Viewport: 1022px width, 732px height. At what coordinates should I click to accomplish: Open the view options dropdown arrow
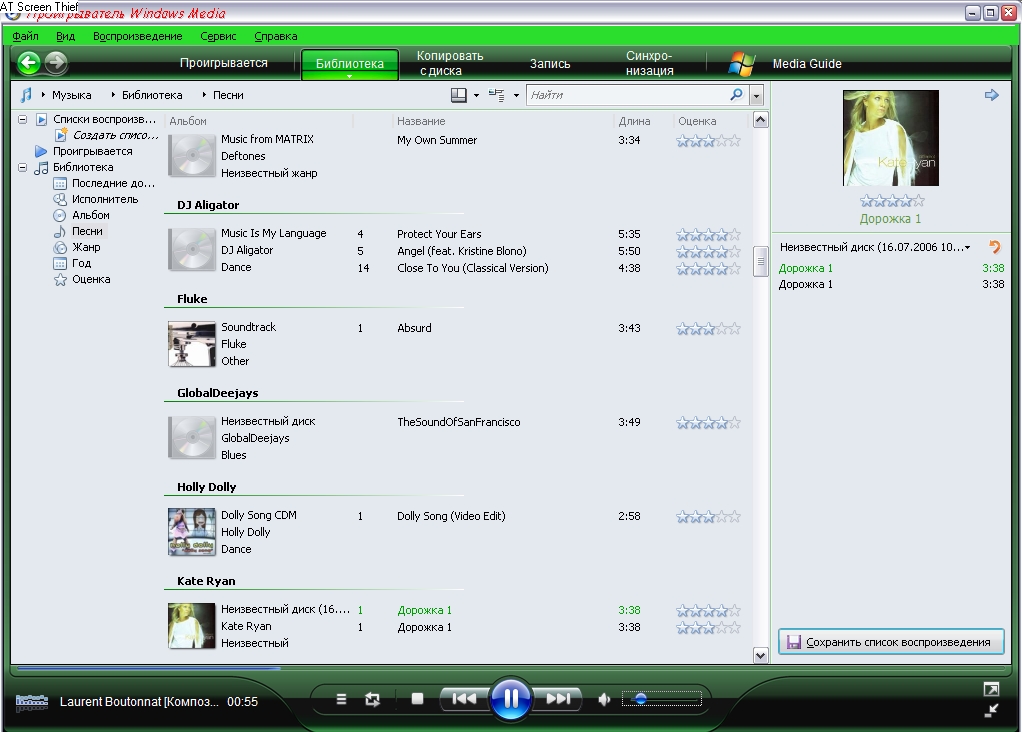pos(516,96)
